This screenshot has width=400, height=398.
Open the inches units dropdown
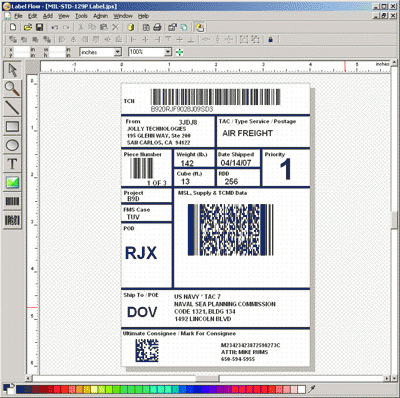tap(117, 52)
